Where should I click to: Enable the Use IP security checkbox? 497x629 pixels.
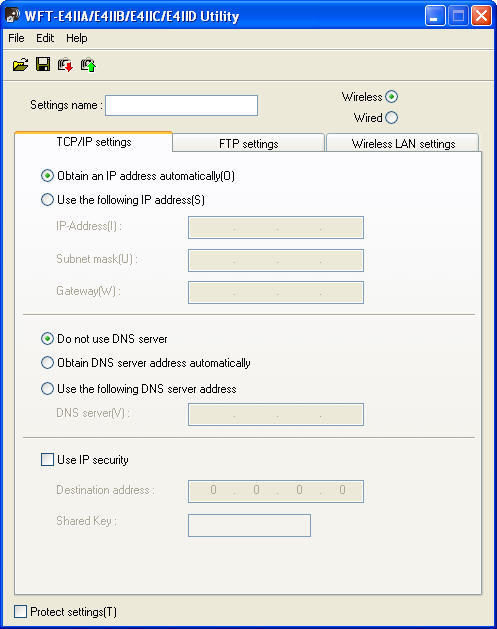click(47, 460)
